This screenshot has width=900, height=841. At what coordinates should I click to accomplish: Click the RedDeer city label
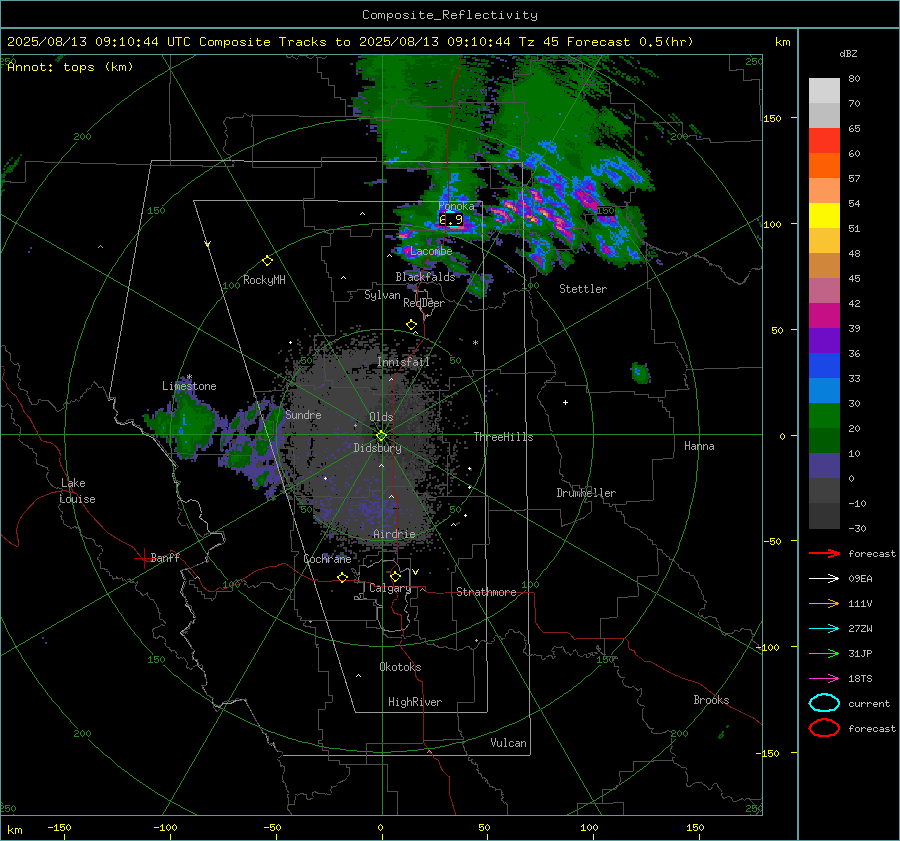coord(424,303)
